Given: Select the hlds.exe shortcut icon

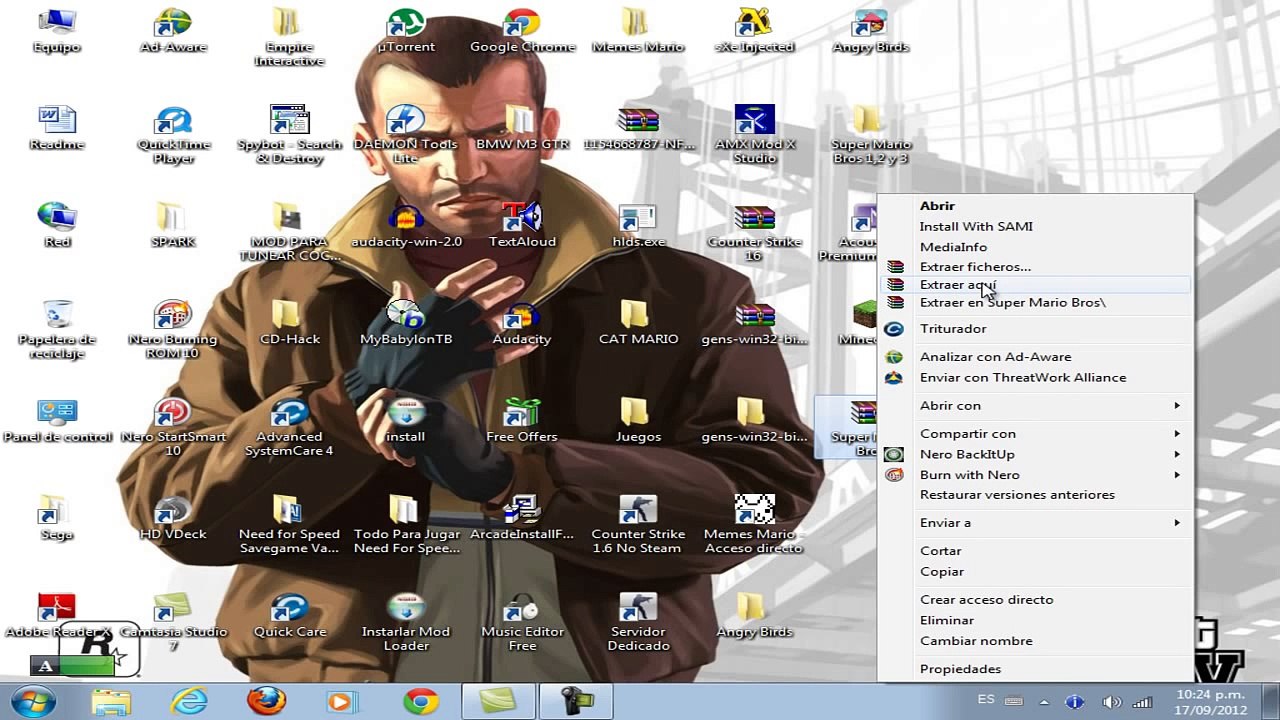Looking at the screenshot, I should [x=638, y=225].
